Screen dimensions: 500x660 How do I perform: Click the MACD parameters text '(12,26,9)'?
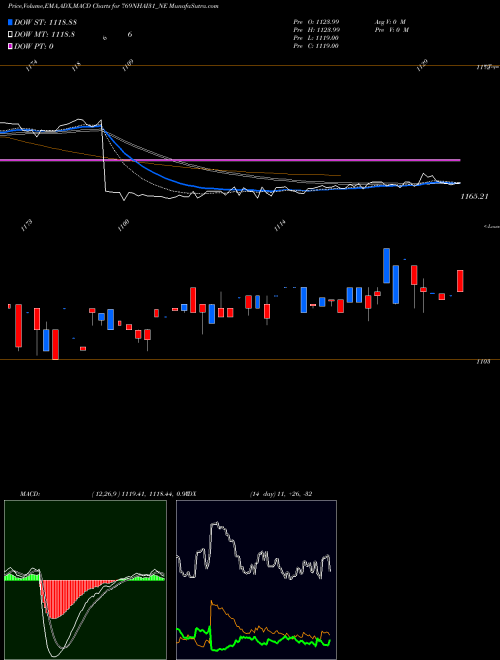[106, 494]
